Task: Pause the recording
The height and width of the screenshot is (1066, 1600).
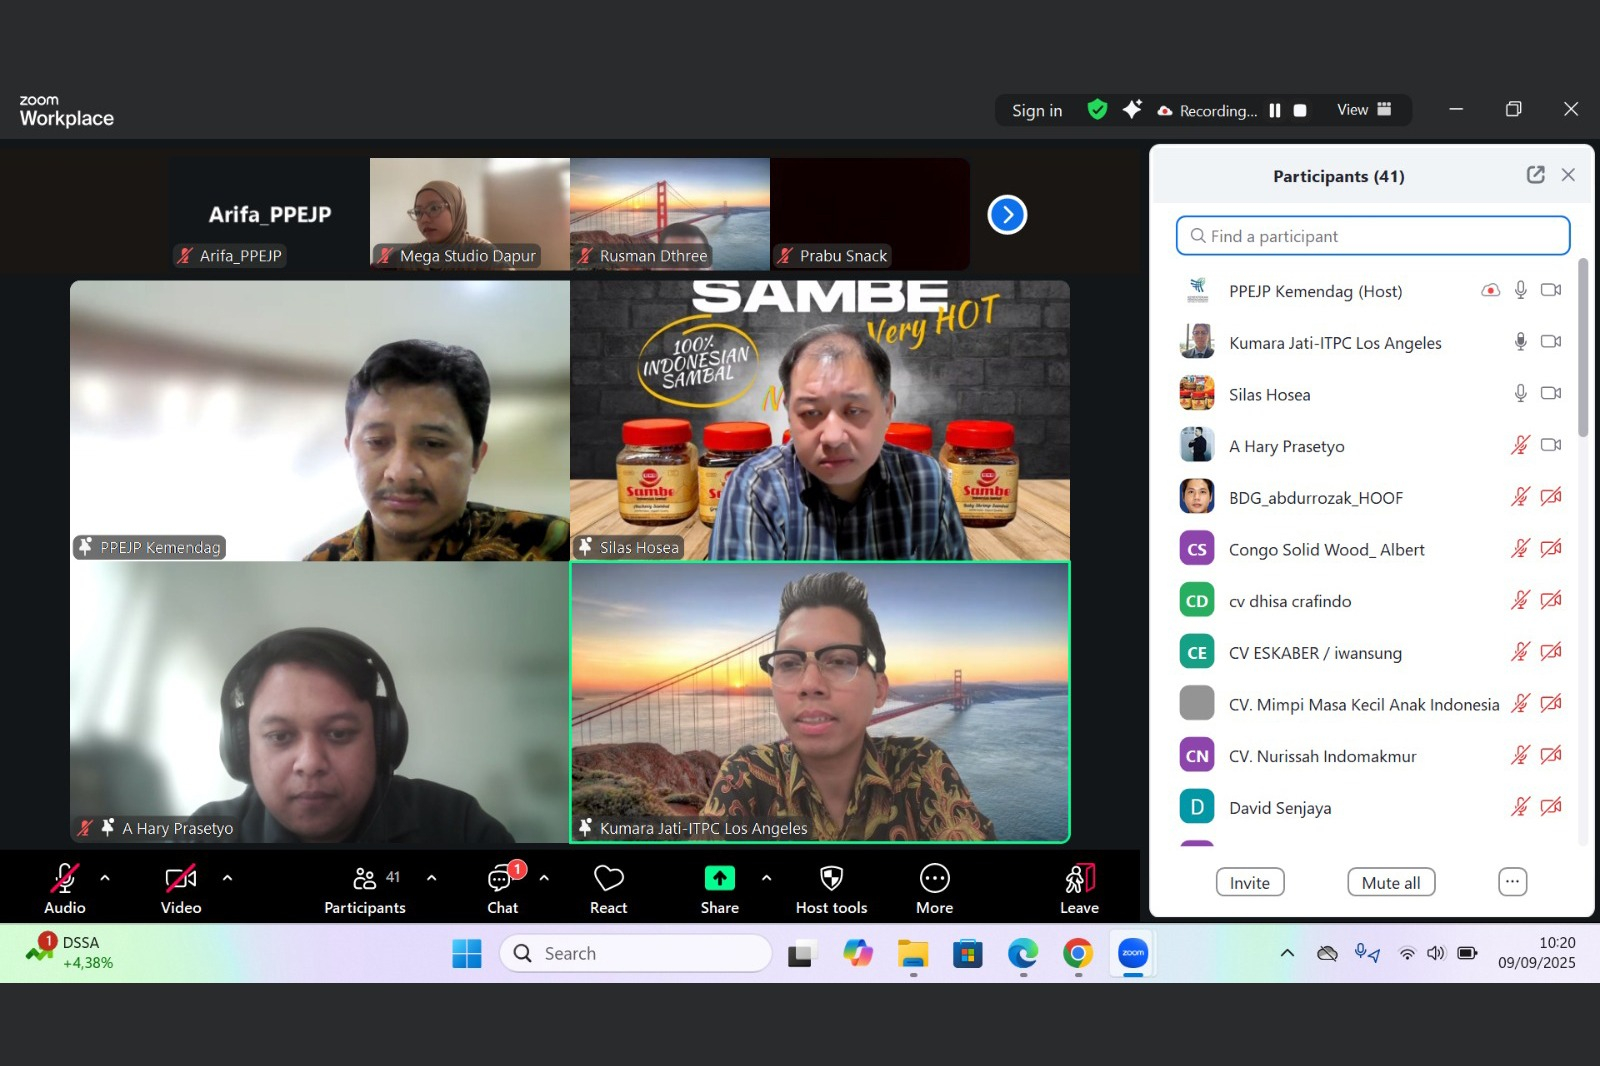Action: 1275,110
